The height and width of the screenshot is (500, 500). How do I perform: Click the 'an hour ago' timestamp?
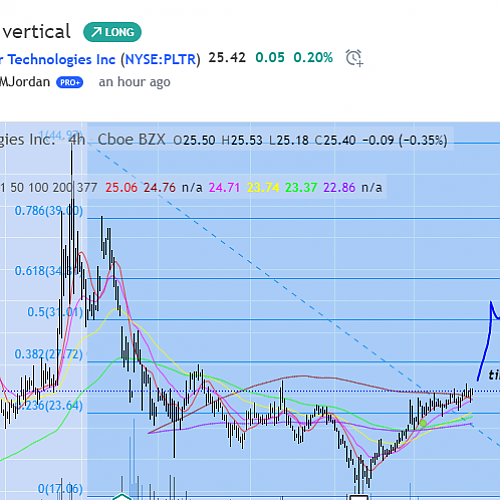pos(134,82)
